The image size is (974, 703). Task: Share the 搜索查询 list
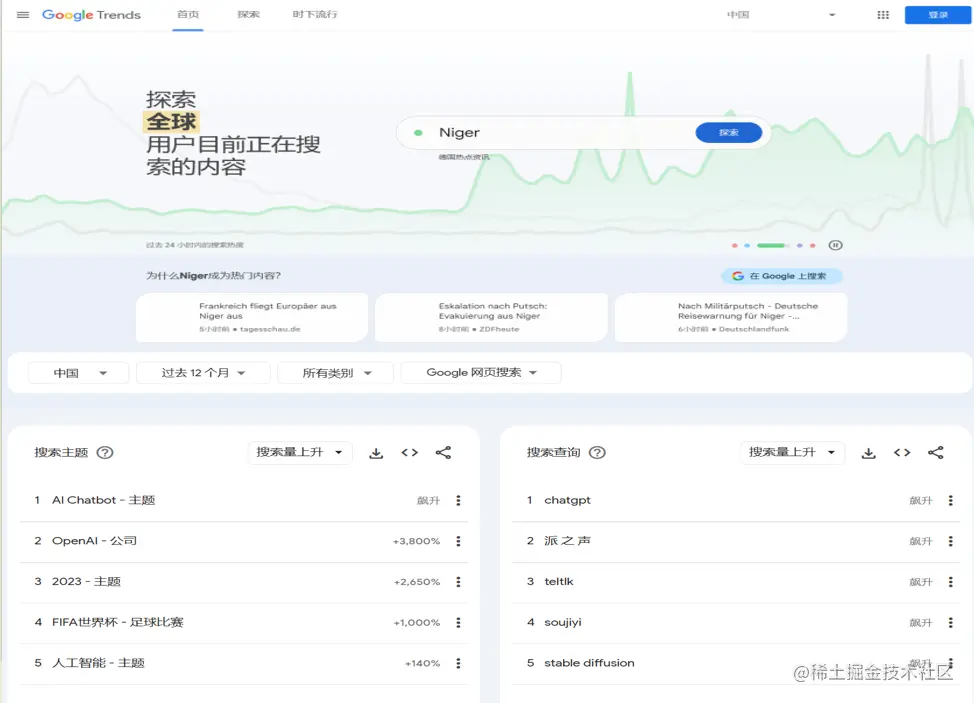935,453
